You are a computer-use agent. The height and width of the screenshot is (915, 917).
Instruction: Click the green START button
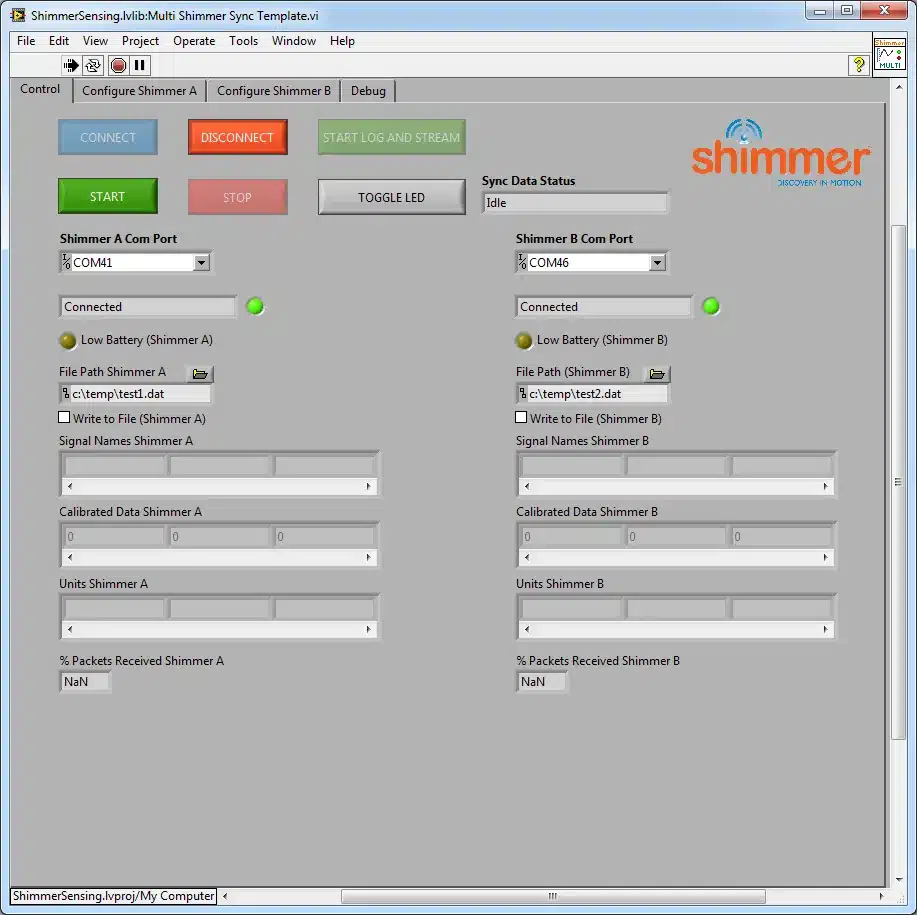click(x=108, y=196)
